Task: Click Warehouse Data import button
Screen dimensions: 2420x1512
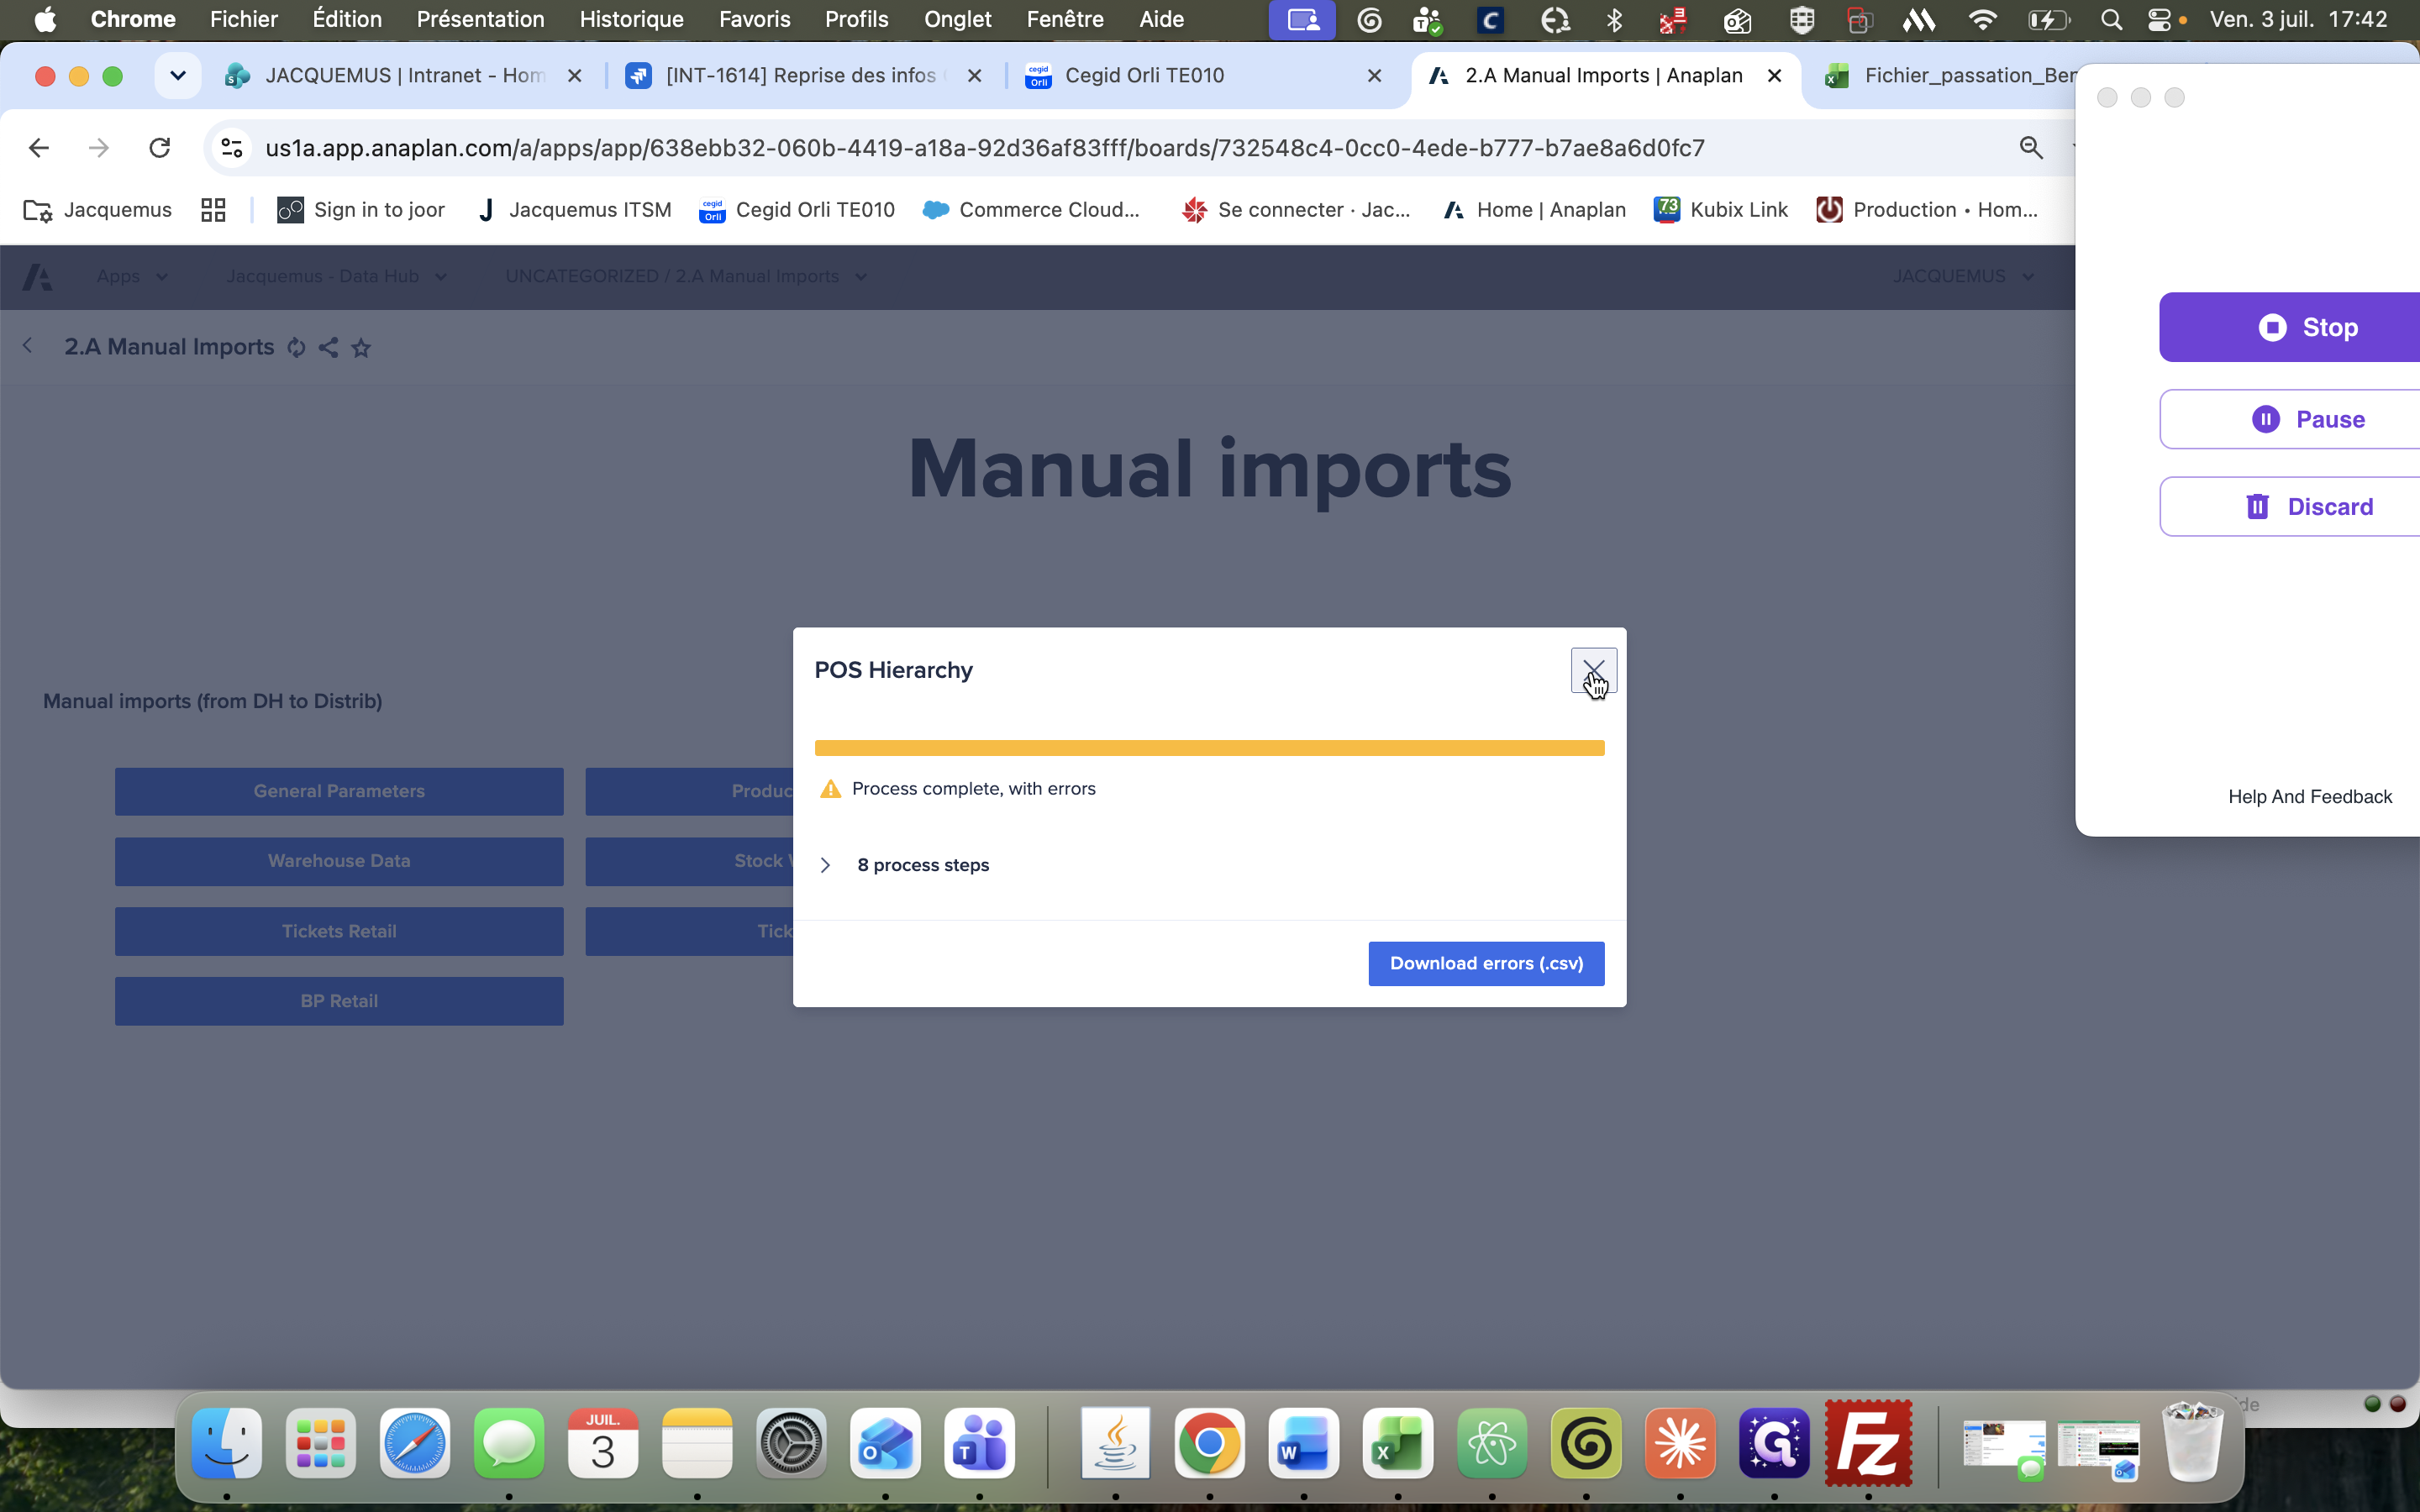Action: click(339, 861)
